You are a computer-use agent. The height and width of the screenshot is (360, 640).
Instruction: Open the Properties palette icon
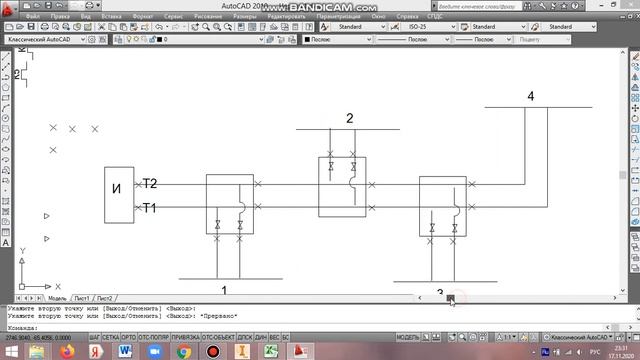pos(241,27)
